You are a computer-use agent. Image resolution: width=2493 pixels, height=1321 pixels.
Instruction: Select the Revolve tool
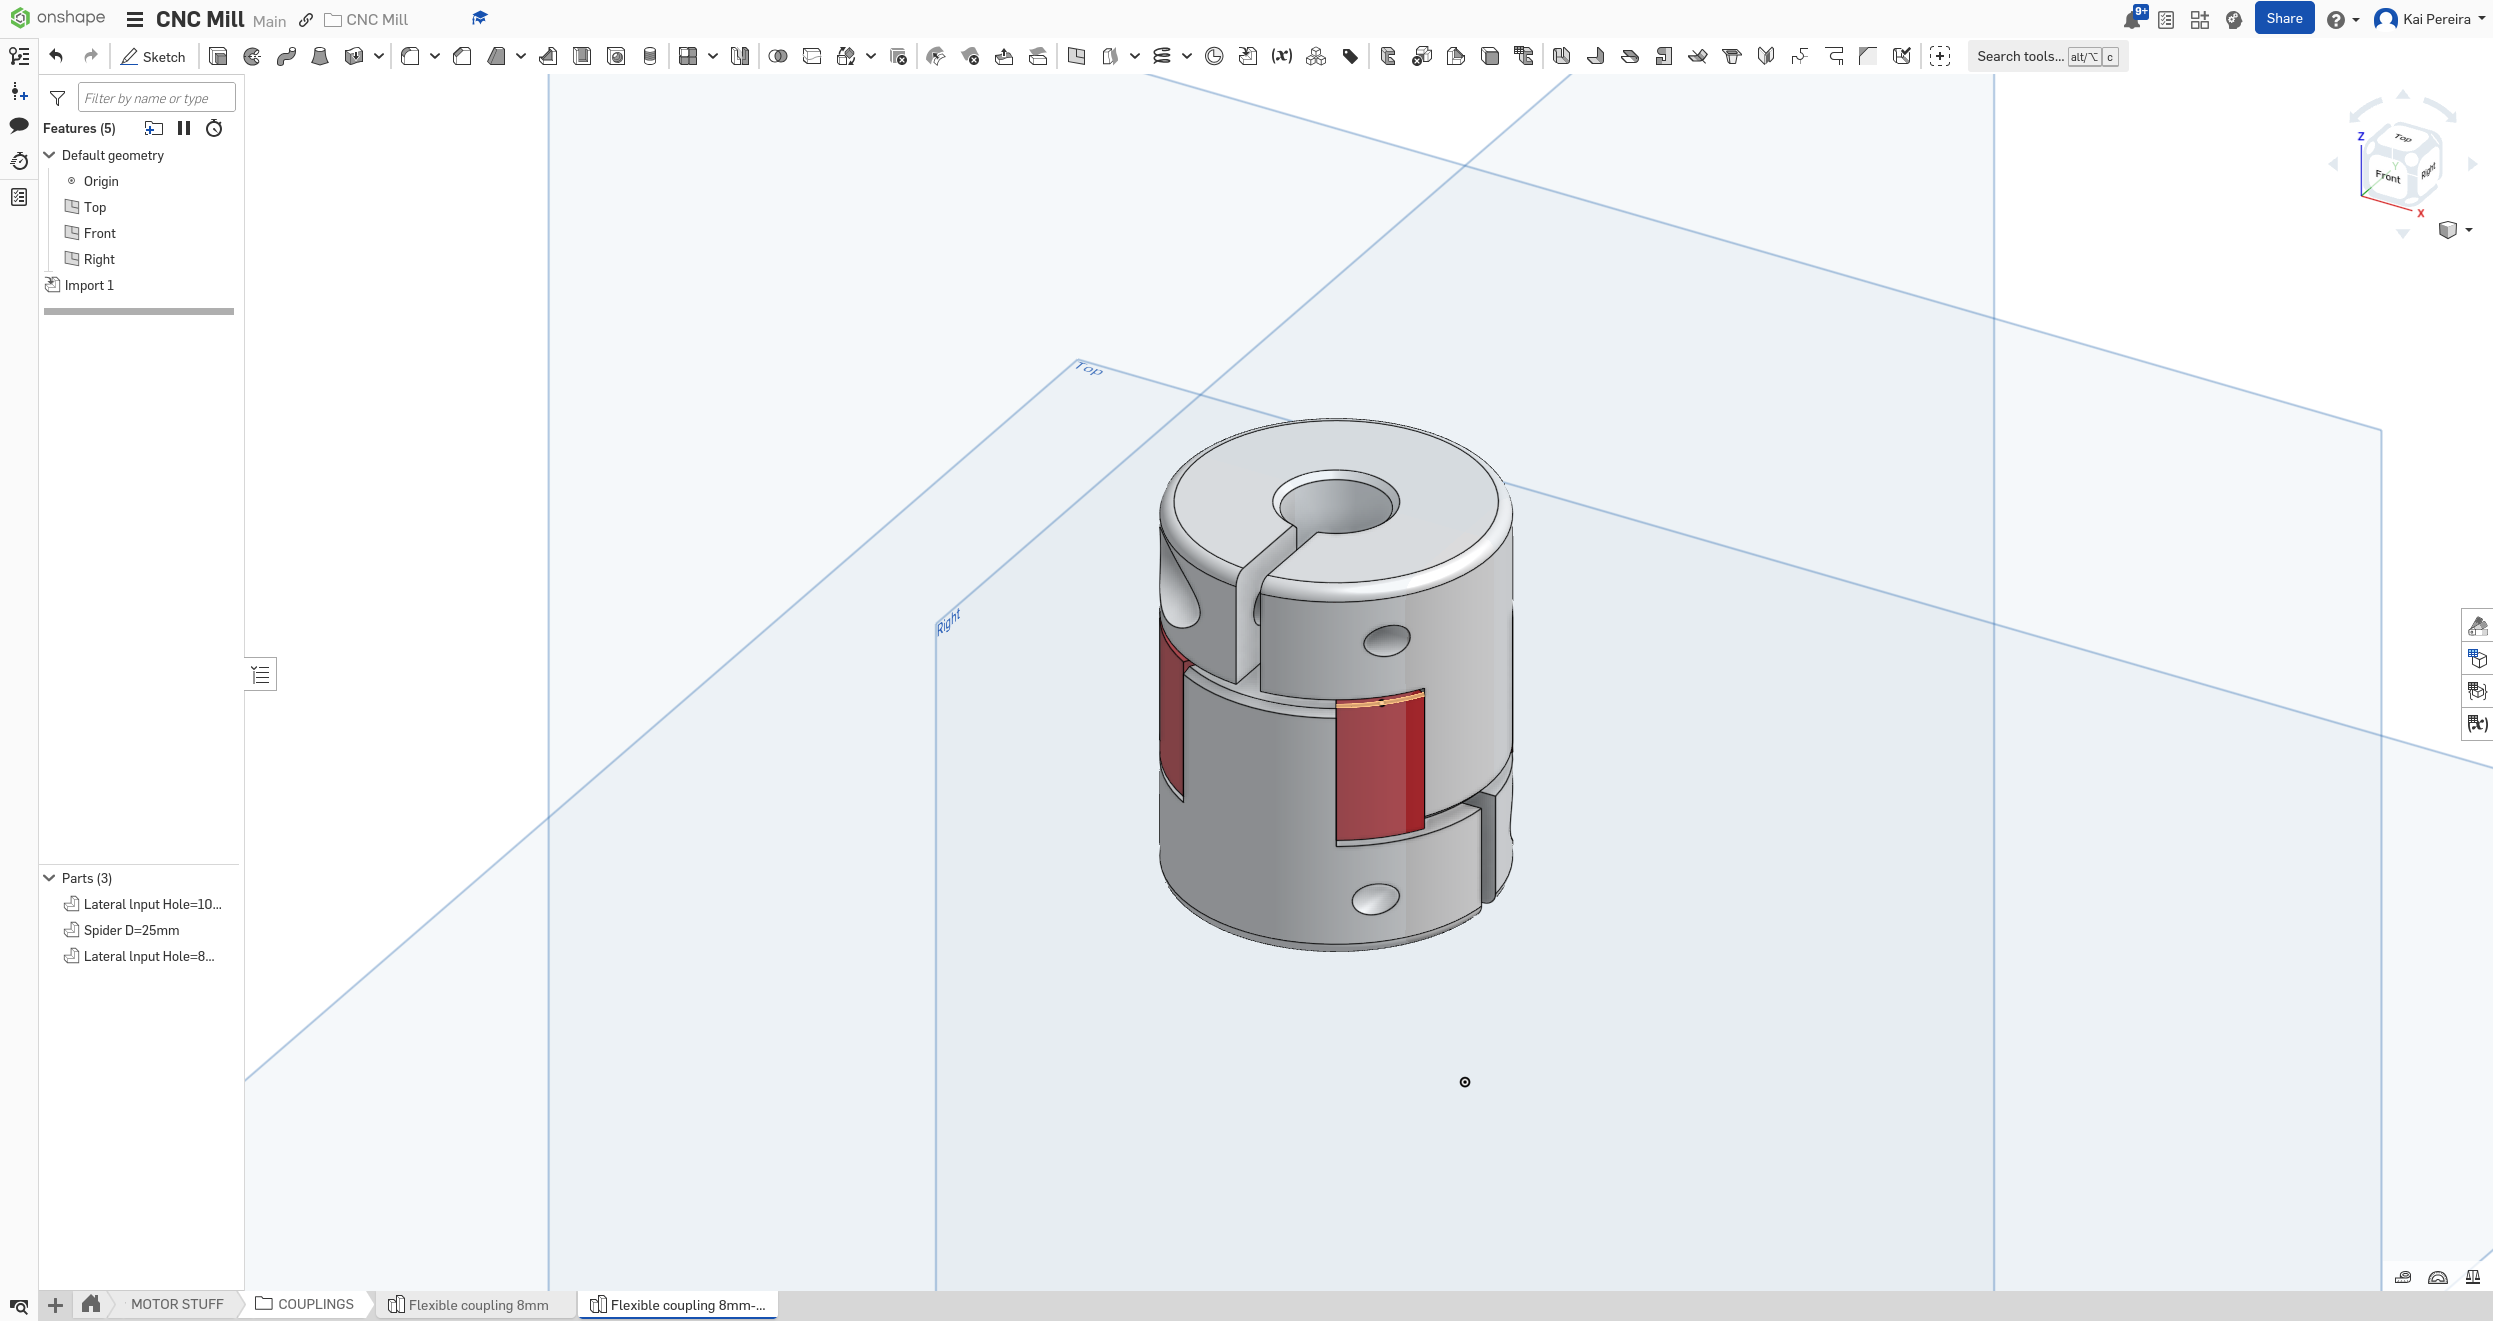[252, 56]
